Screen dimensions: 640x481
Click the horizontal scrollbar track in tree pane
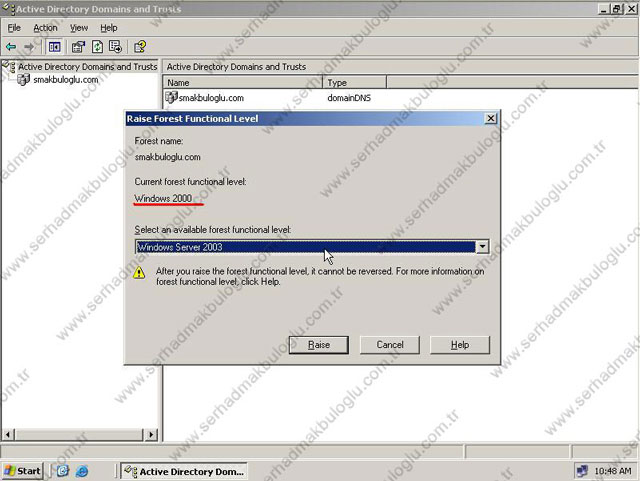click(x=80, y=434)
